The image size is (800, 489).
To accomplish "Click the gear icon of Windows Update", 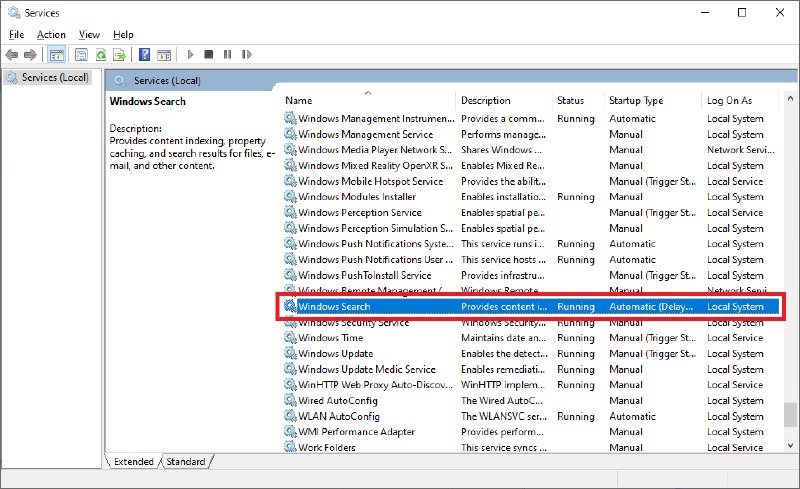I will point(290,353).
